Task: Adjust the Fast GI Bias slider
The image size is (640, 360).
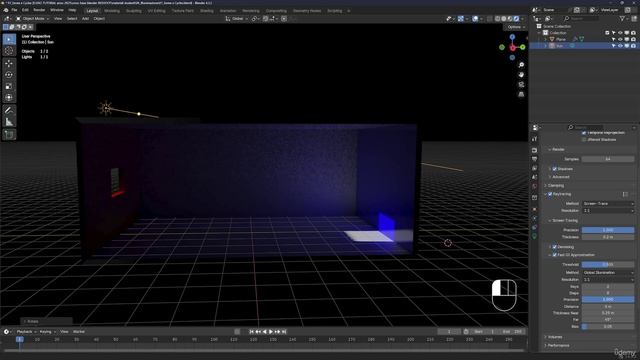Action: coord(608,327)
